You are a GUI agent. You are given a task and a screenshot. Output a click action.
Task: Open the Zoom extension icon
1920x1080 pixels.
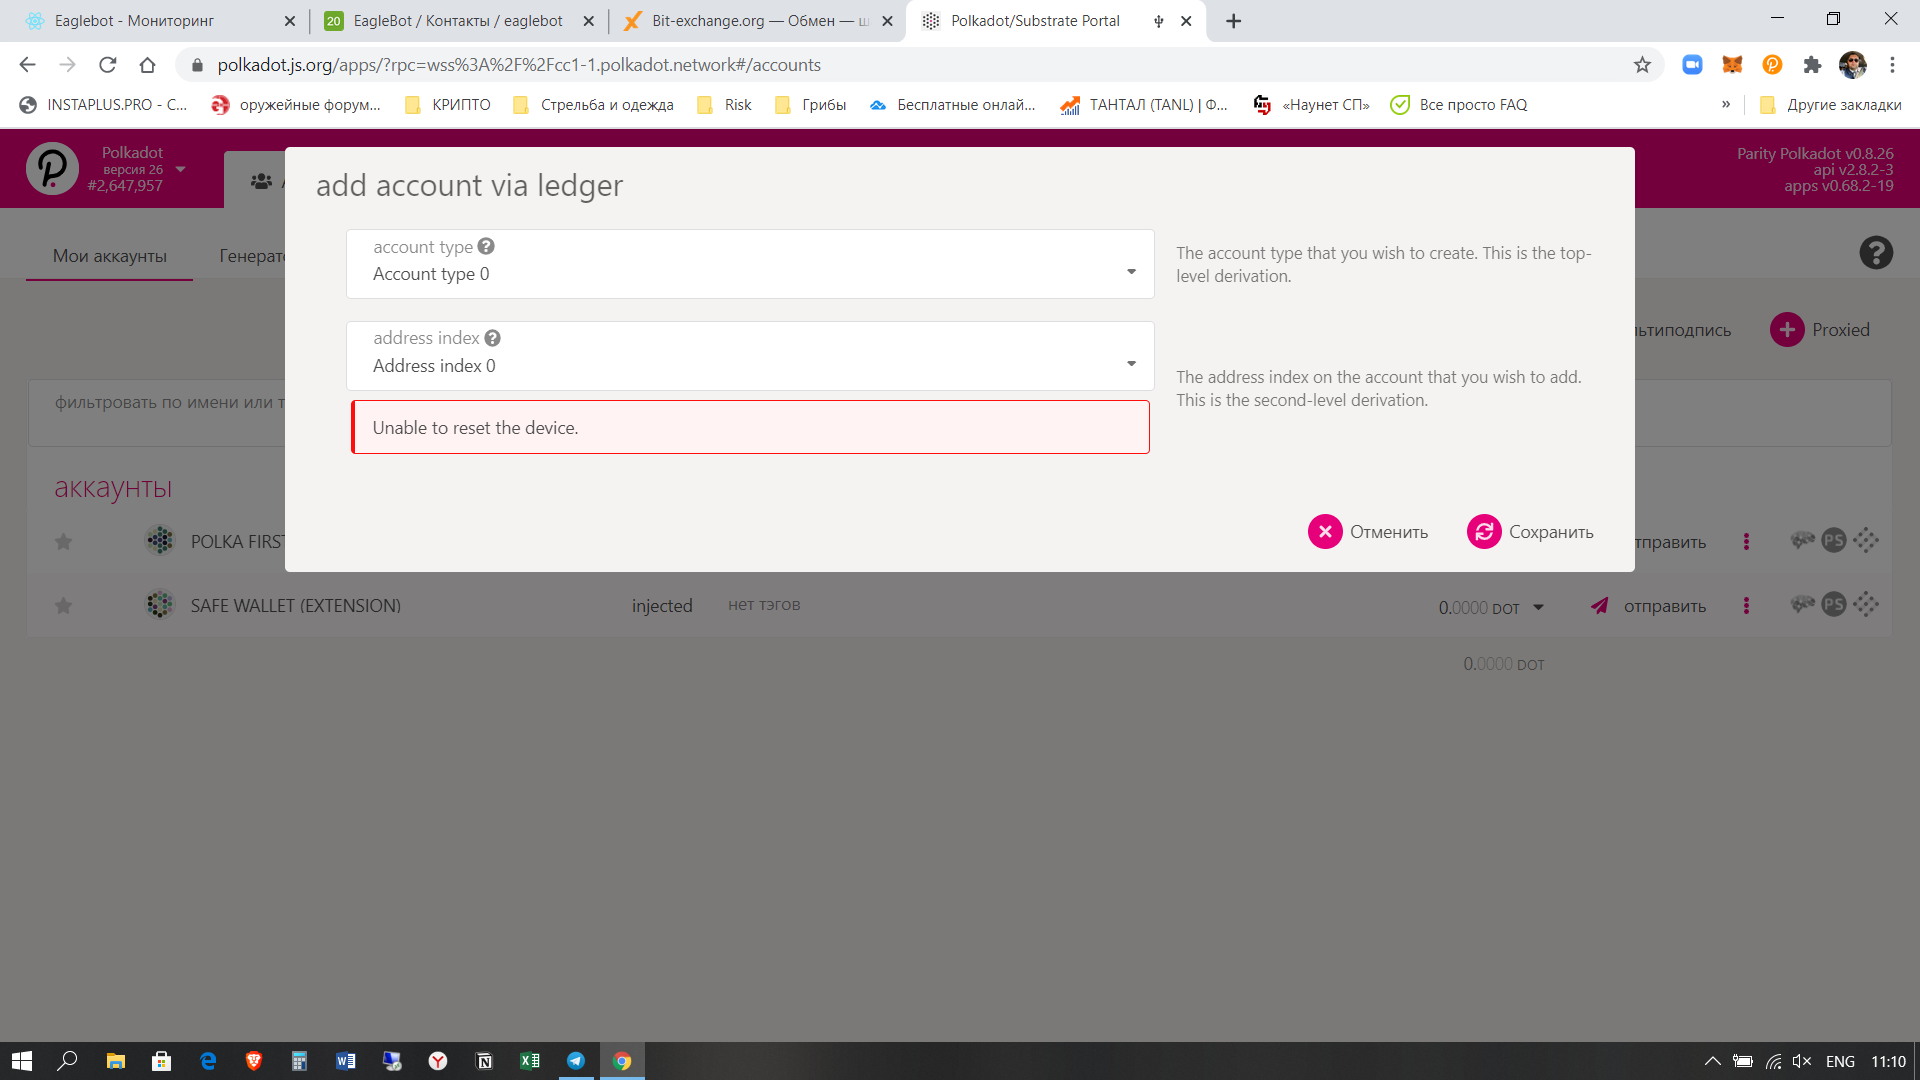(1692, 65)
